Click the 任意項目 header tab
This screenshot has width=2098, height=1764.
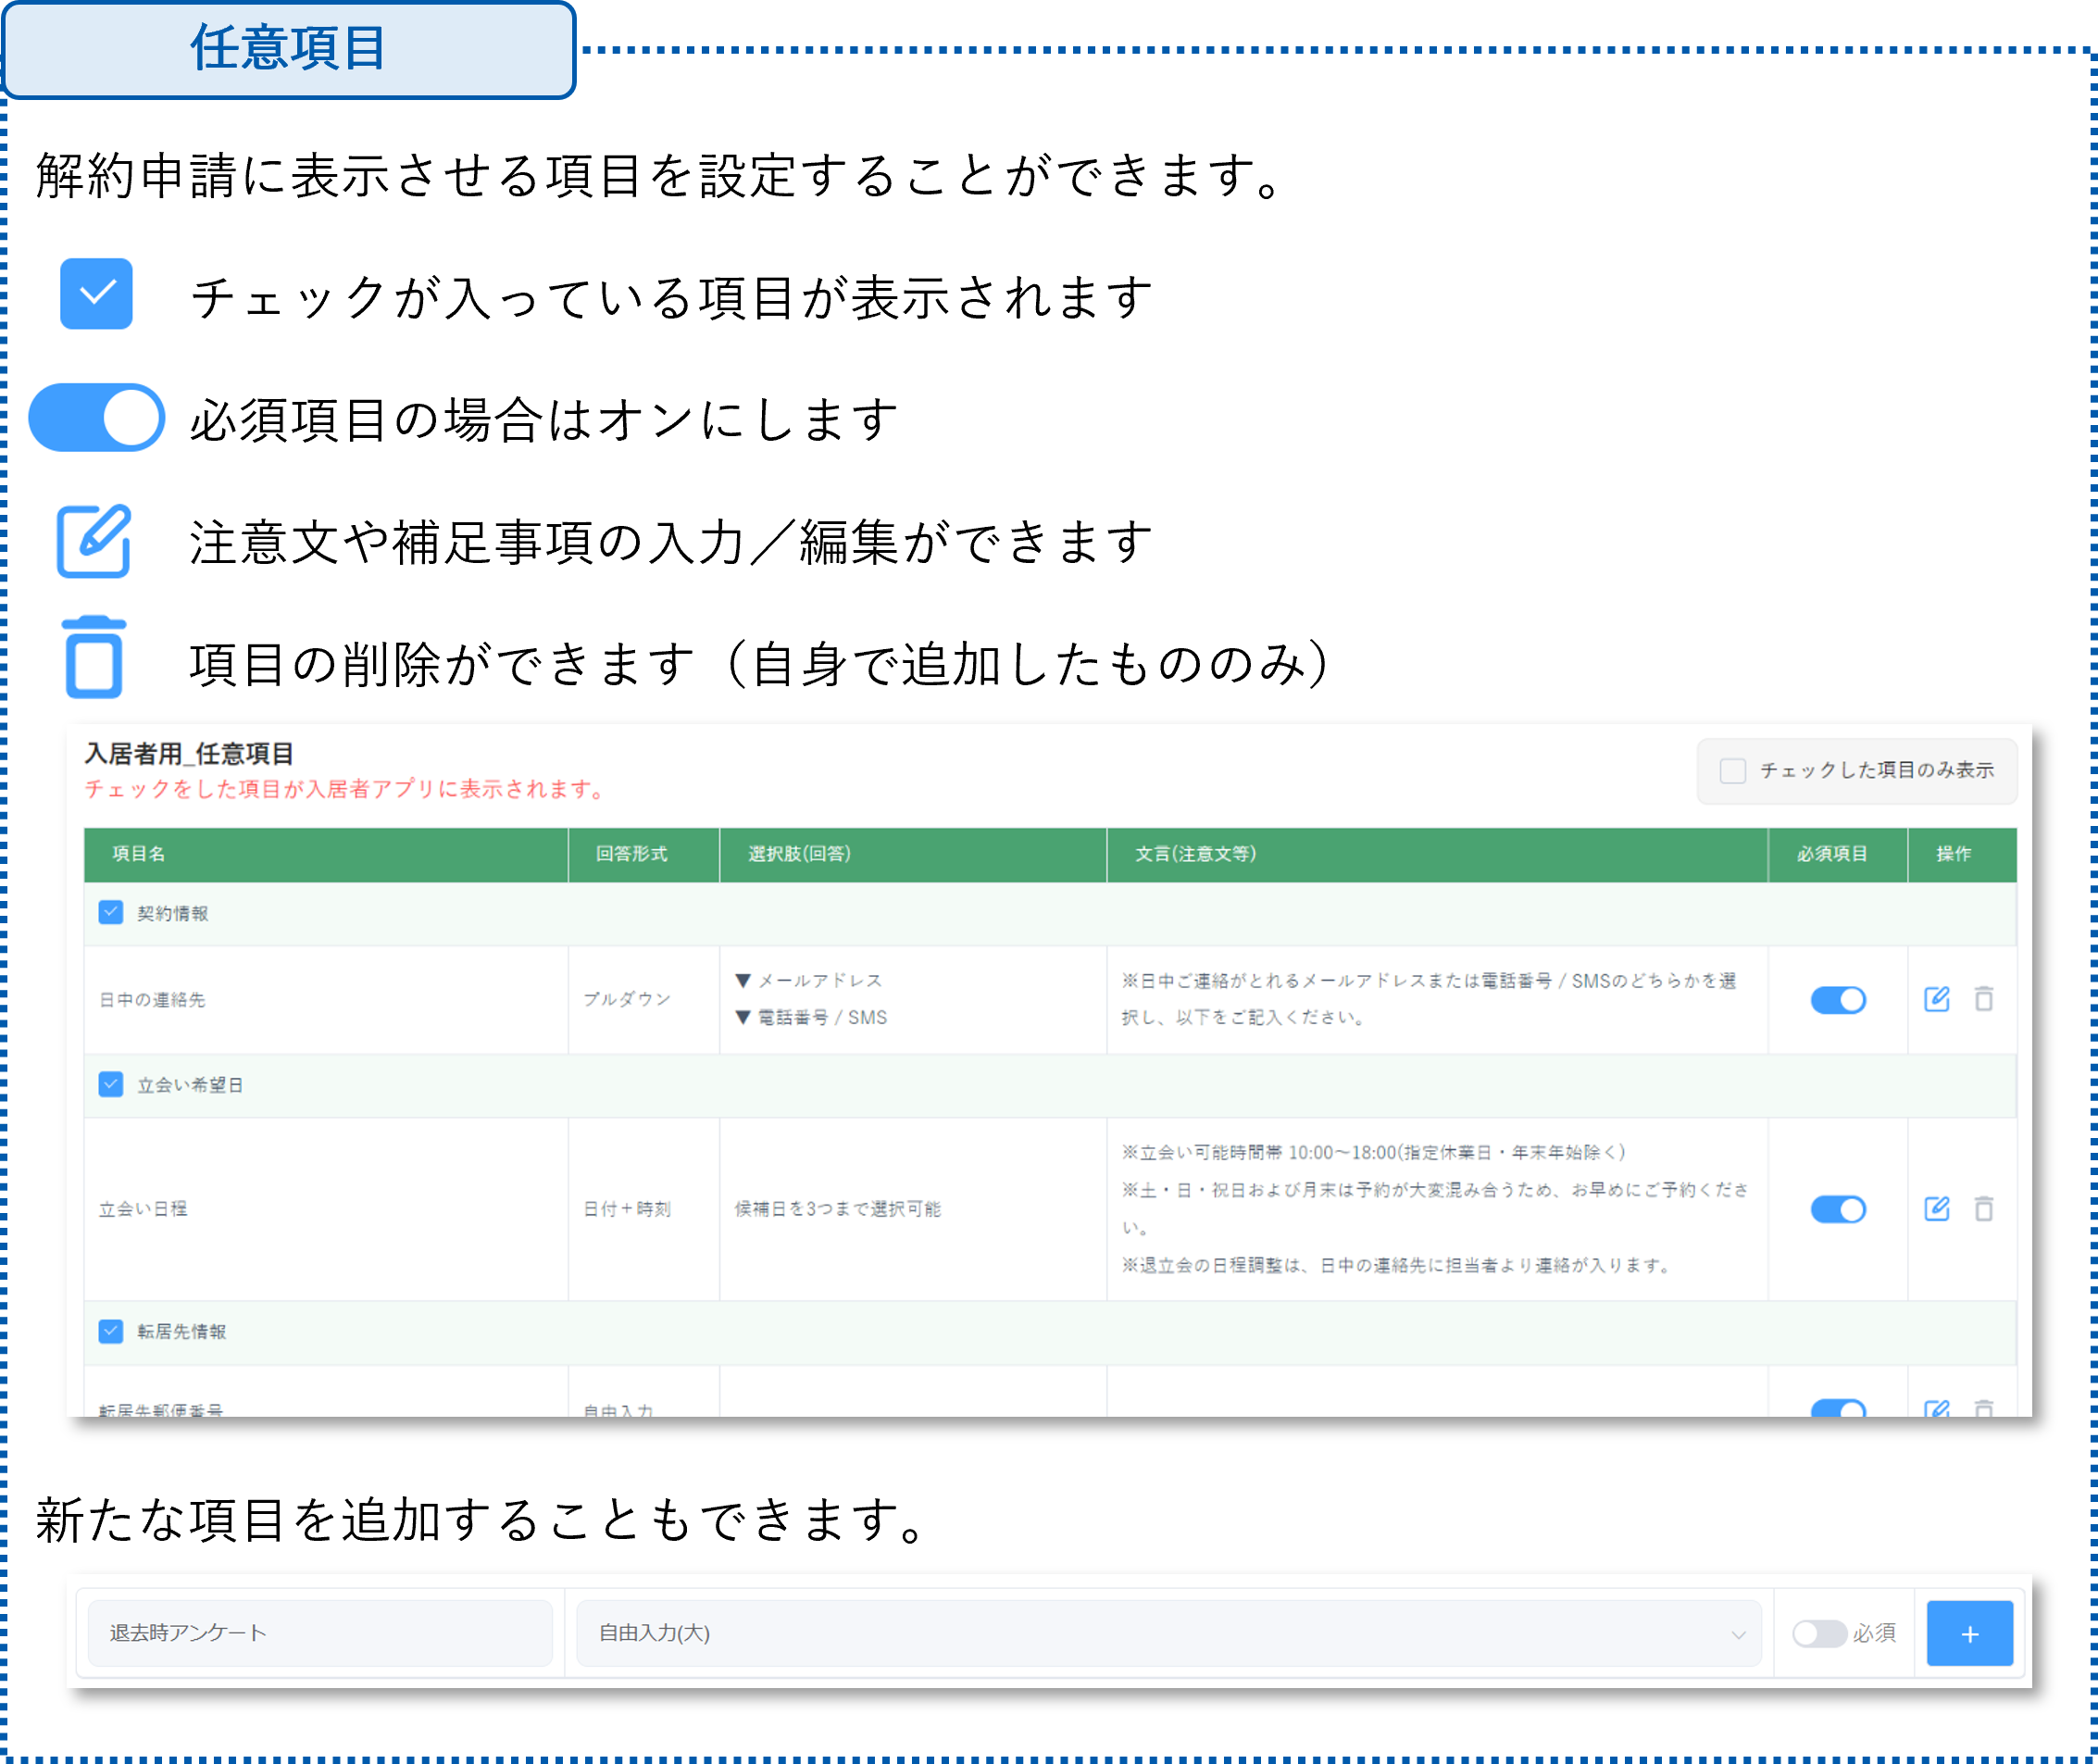(288, 48)
